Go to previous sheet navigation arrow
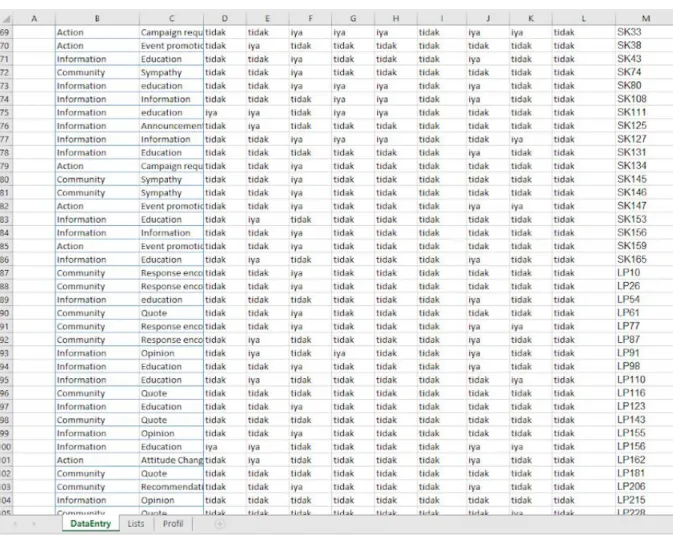The width and height of the screenshot is (673, 535). pos(15,524)
